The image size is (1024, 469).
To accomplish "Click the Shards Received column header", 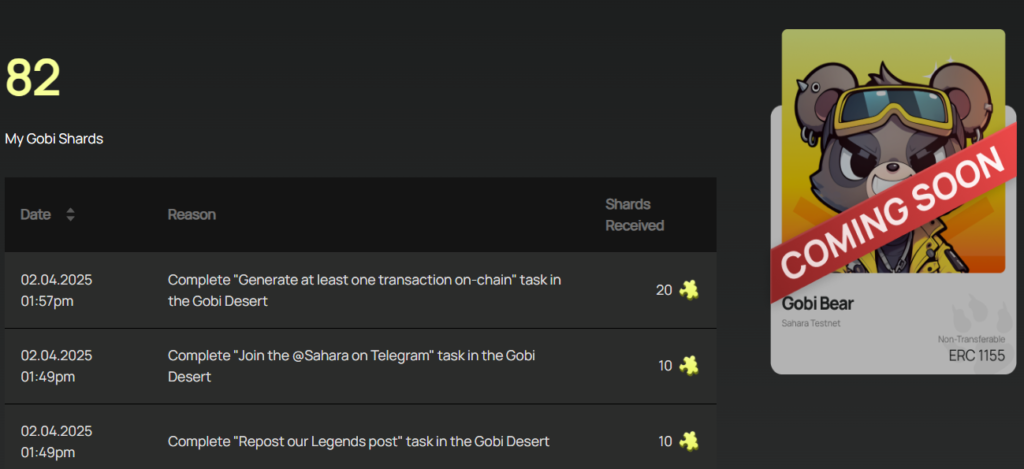I will [635, 215].
